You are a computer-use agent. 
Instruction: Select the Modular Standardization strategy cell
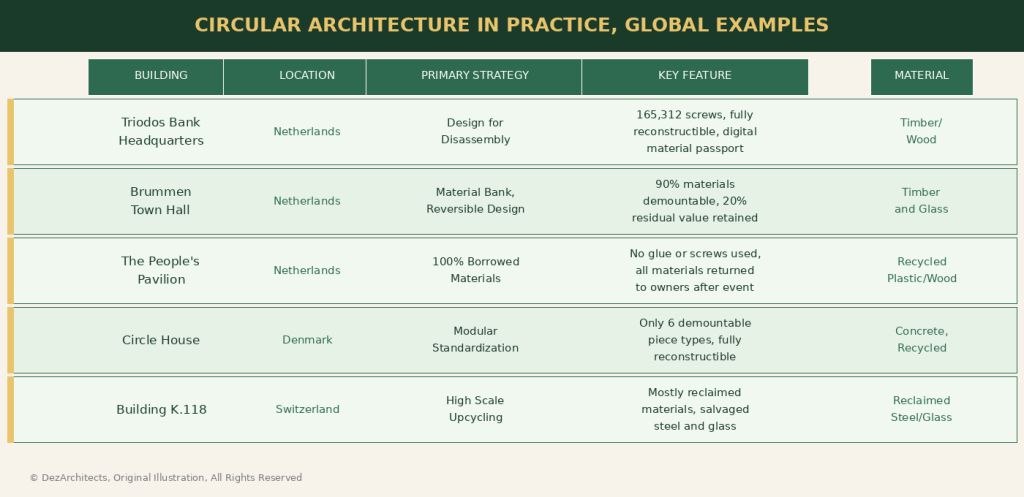[475, 340]
